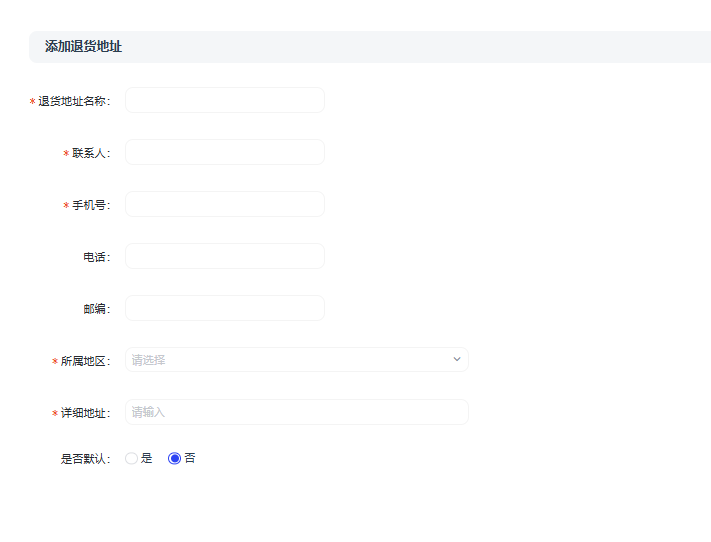Image resolution: width=711 pixels, height=542 pixels.
Task: Focus the 详细地址 请输入 field
Action: (296, 412)
